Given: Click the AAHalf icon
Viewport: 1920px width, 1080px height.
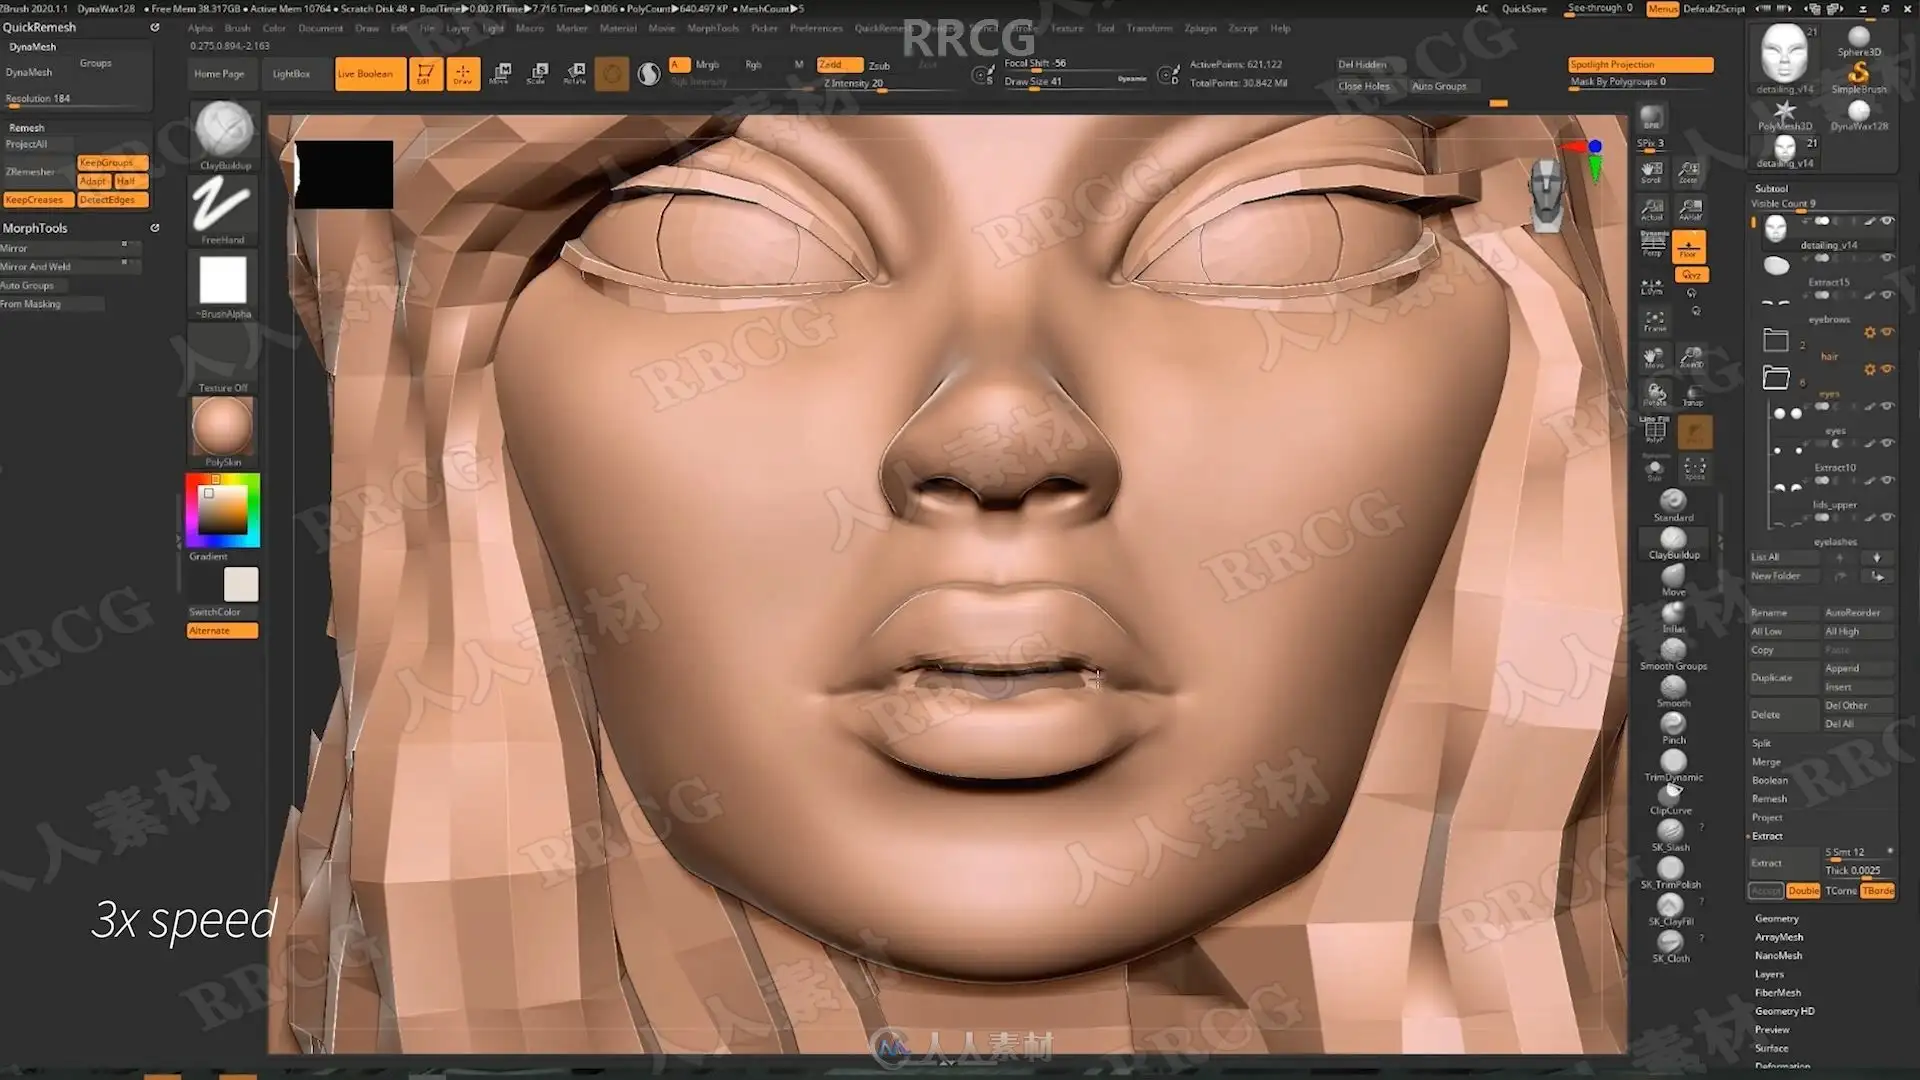Looking at the screenshot, I should tap(1689, 209).
